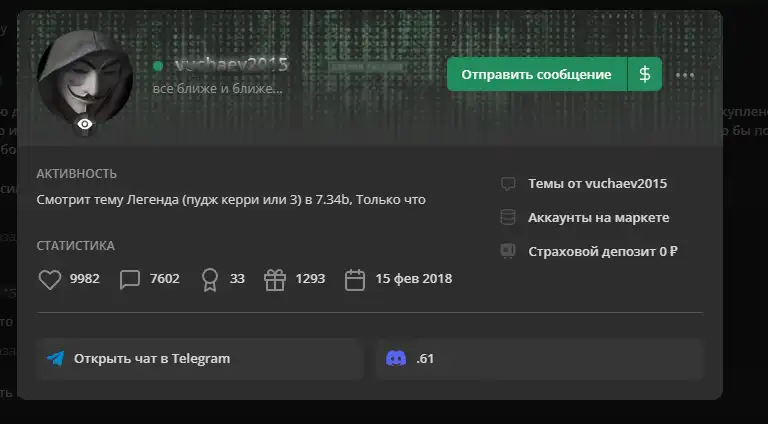Click the giveaways count 1293
The height and width of the screenshot is (424, 768).
[x=310, y=279]
